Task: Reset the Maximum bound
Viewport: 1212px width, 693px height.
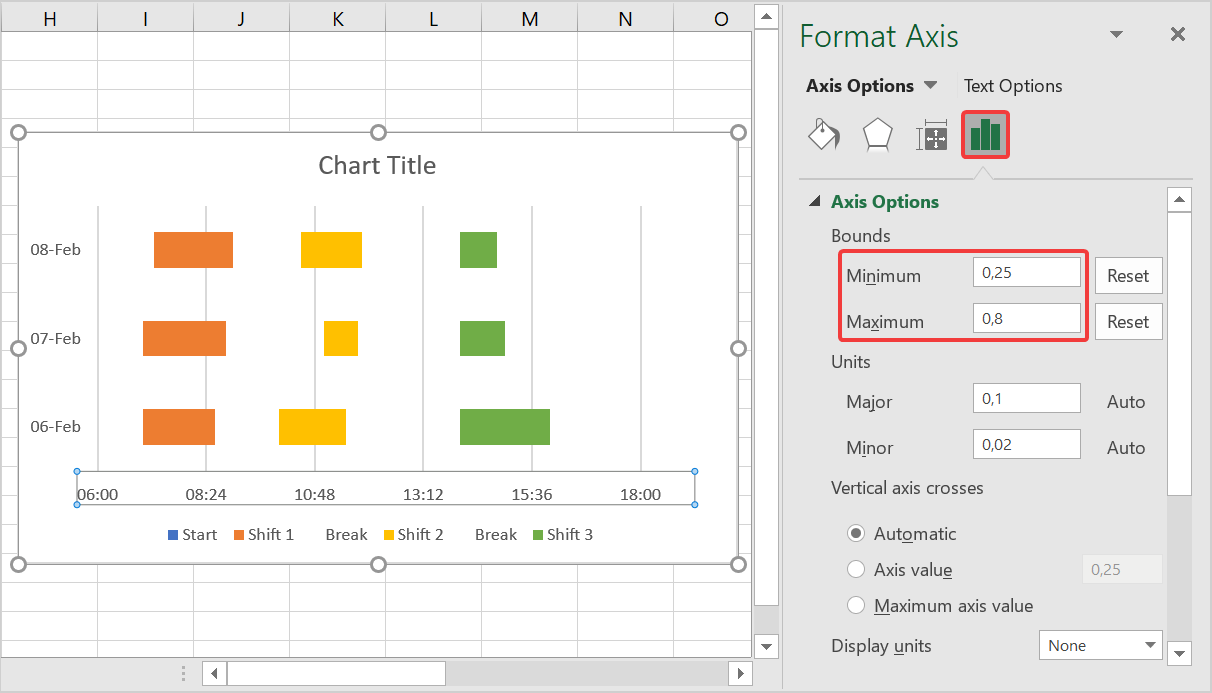Action: click(1128, 322)
